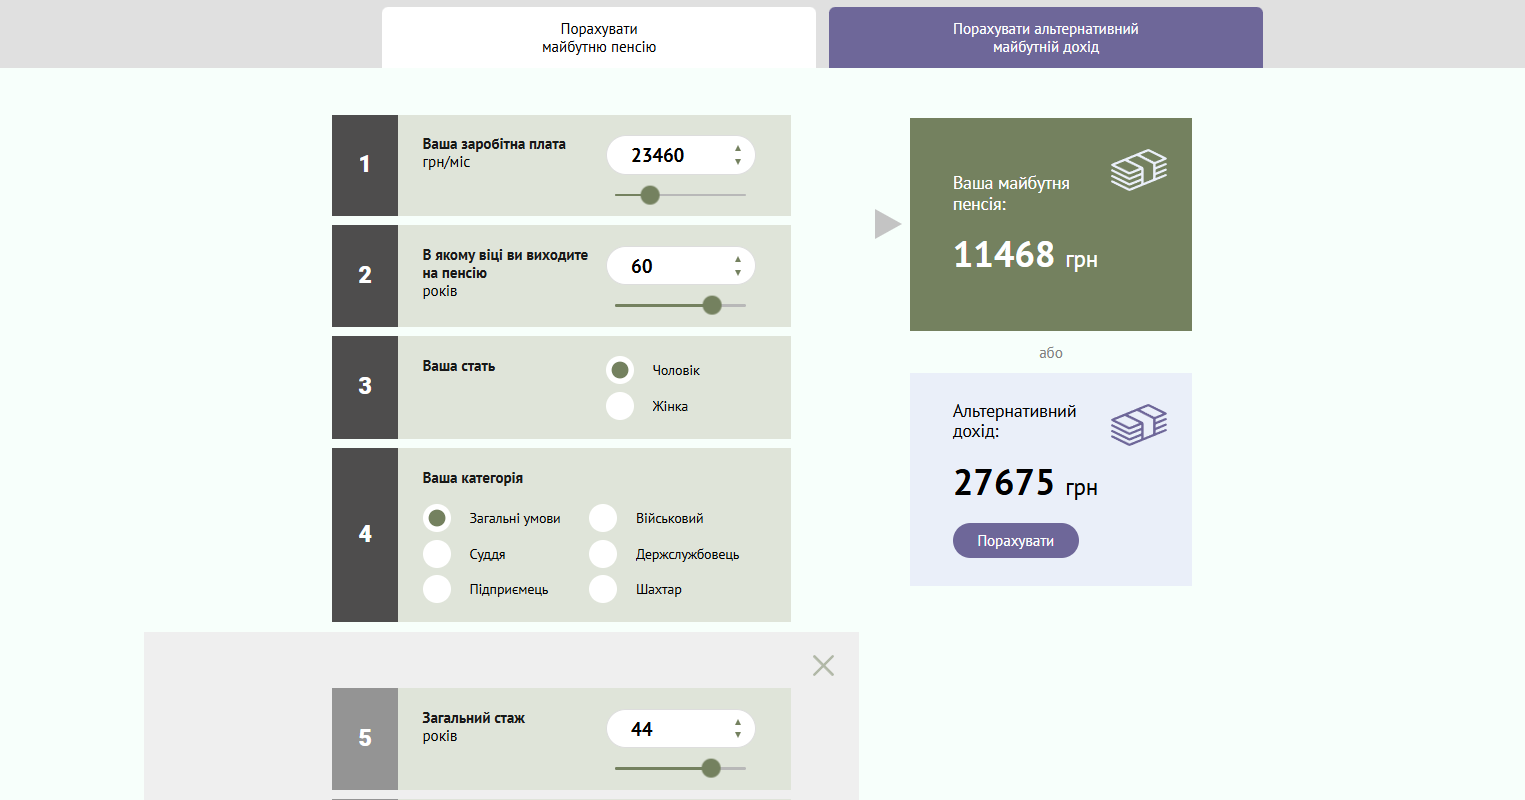Increase retirement age with up arrow
The image size is (1525, 800).
pos(738,260)
